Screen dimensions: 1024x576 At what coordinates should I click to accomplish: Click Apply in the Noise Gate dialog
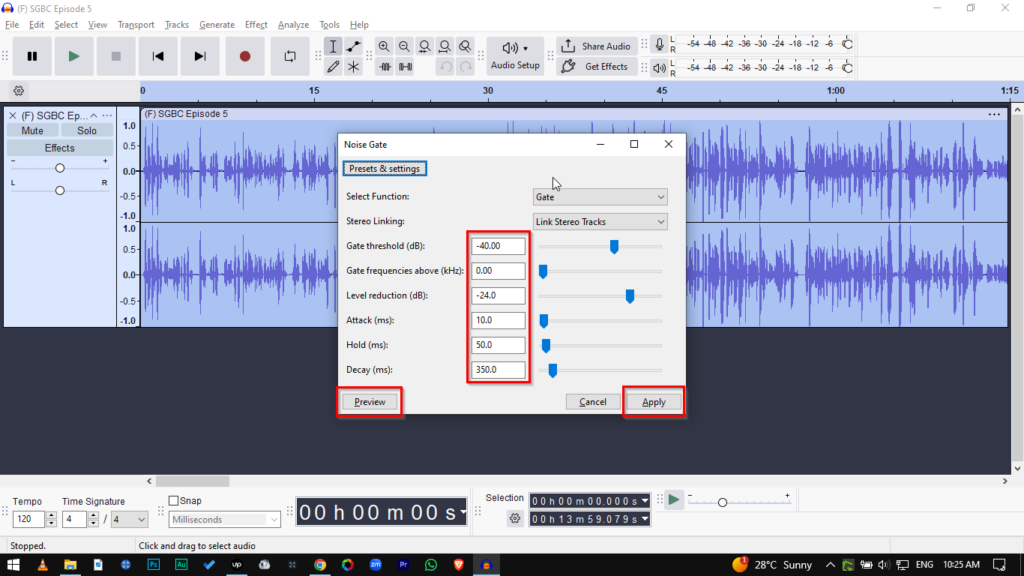pos(653,402)
